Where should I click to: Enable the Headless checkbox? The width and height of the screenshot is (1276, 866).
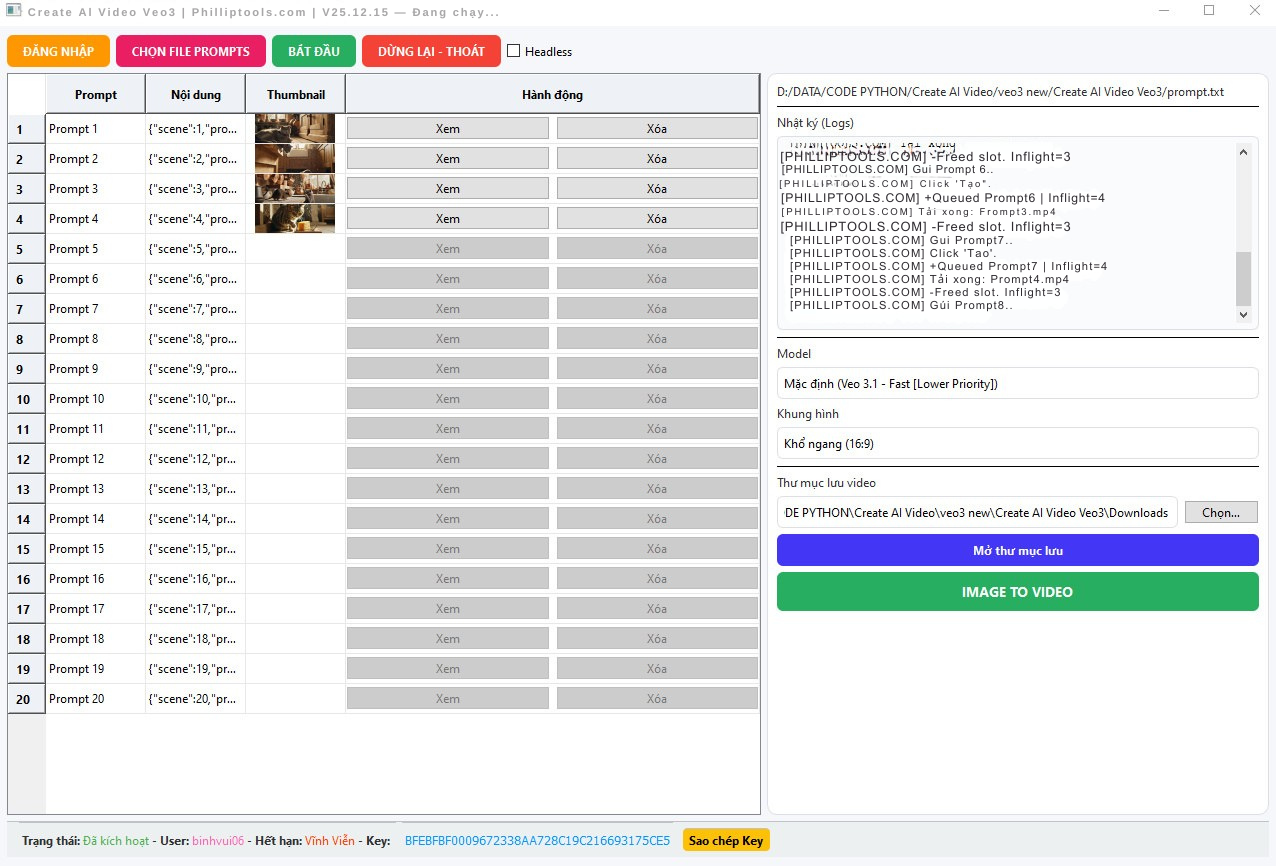(x=514, y=51)
